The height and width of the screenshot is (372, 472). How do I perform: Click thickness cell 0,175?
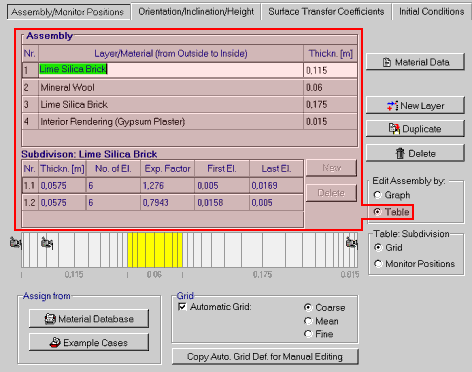[330, 105]
